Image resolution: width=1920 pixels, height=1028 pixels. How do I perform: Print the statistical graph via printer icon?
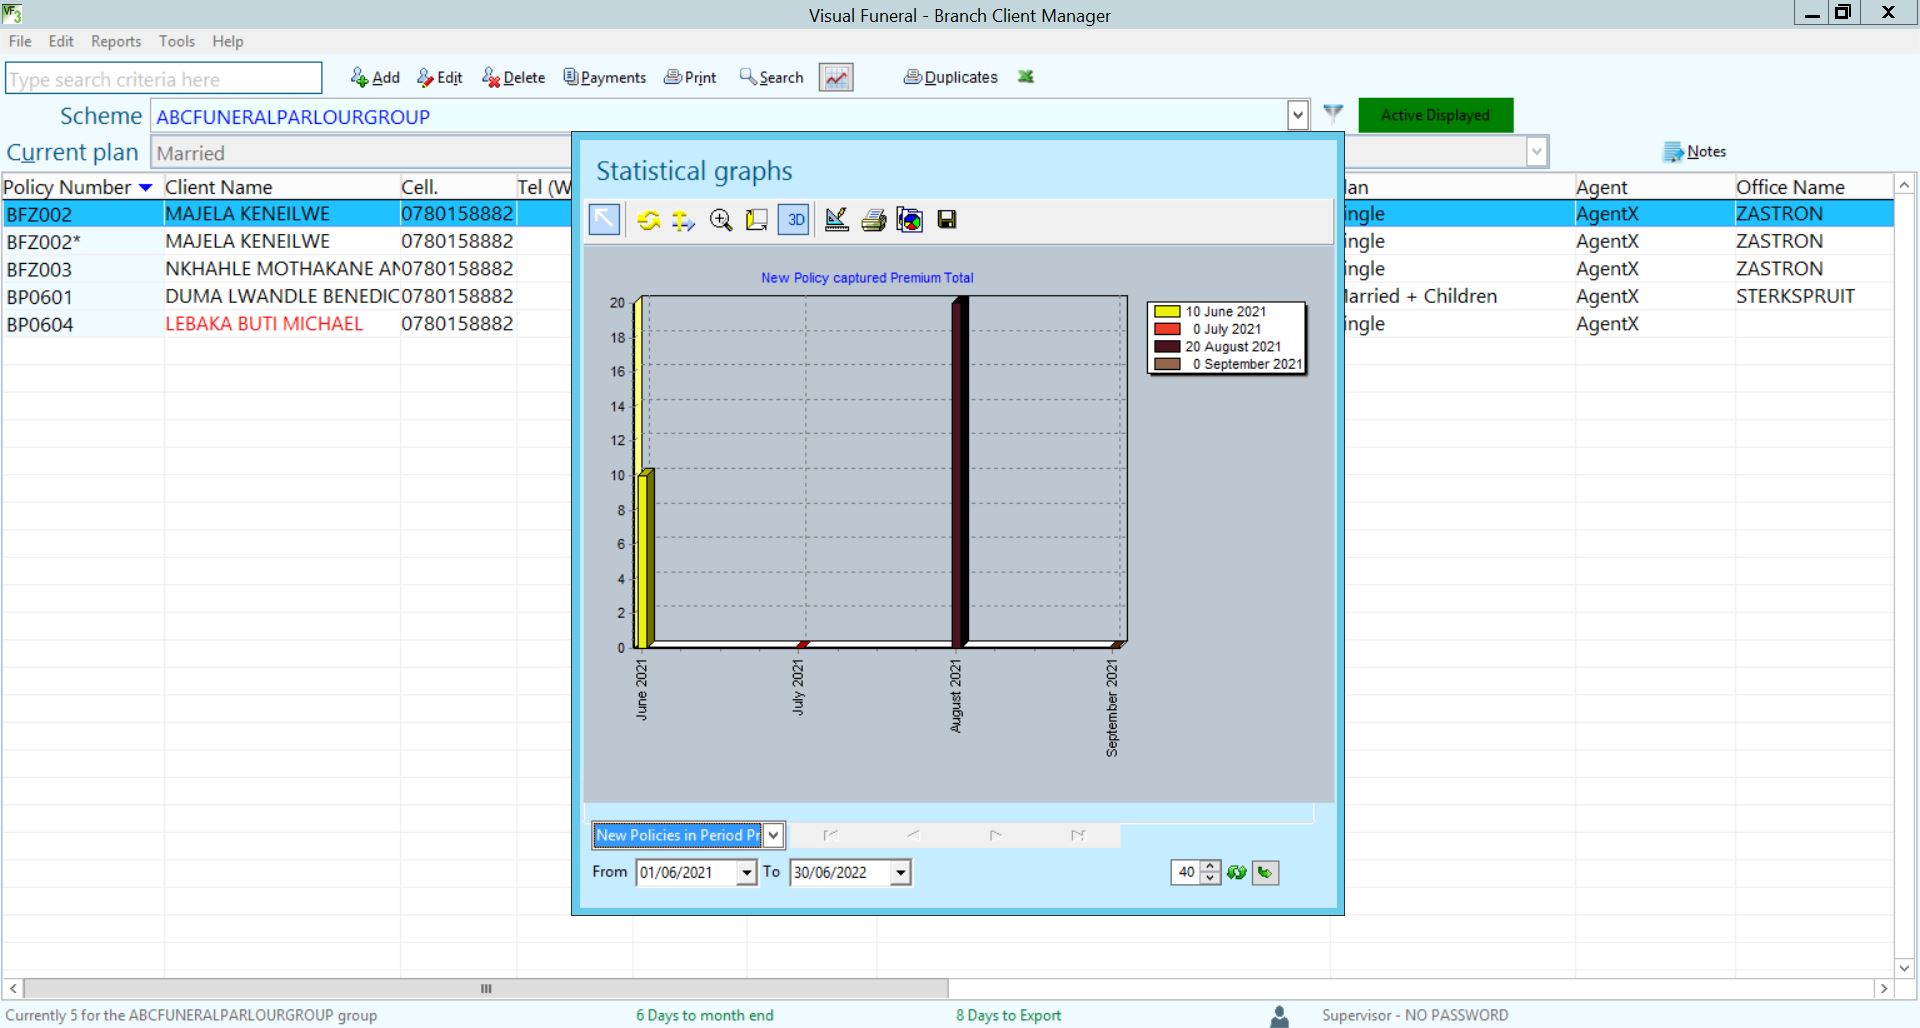pos(873,220)
